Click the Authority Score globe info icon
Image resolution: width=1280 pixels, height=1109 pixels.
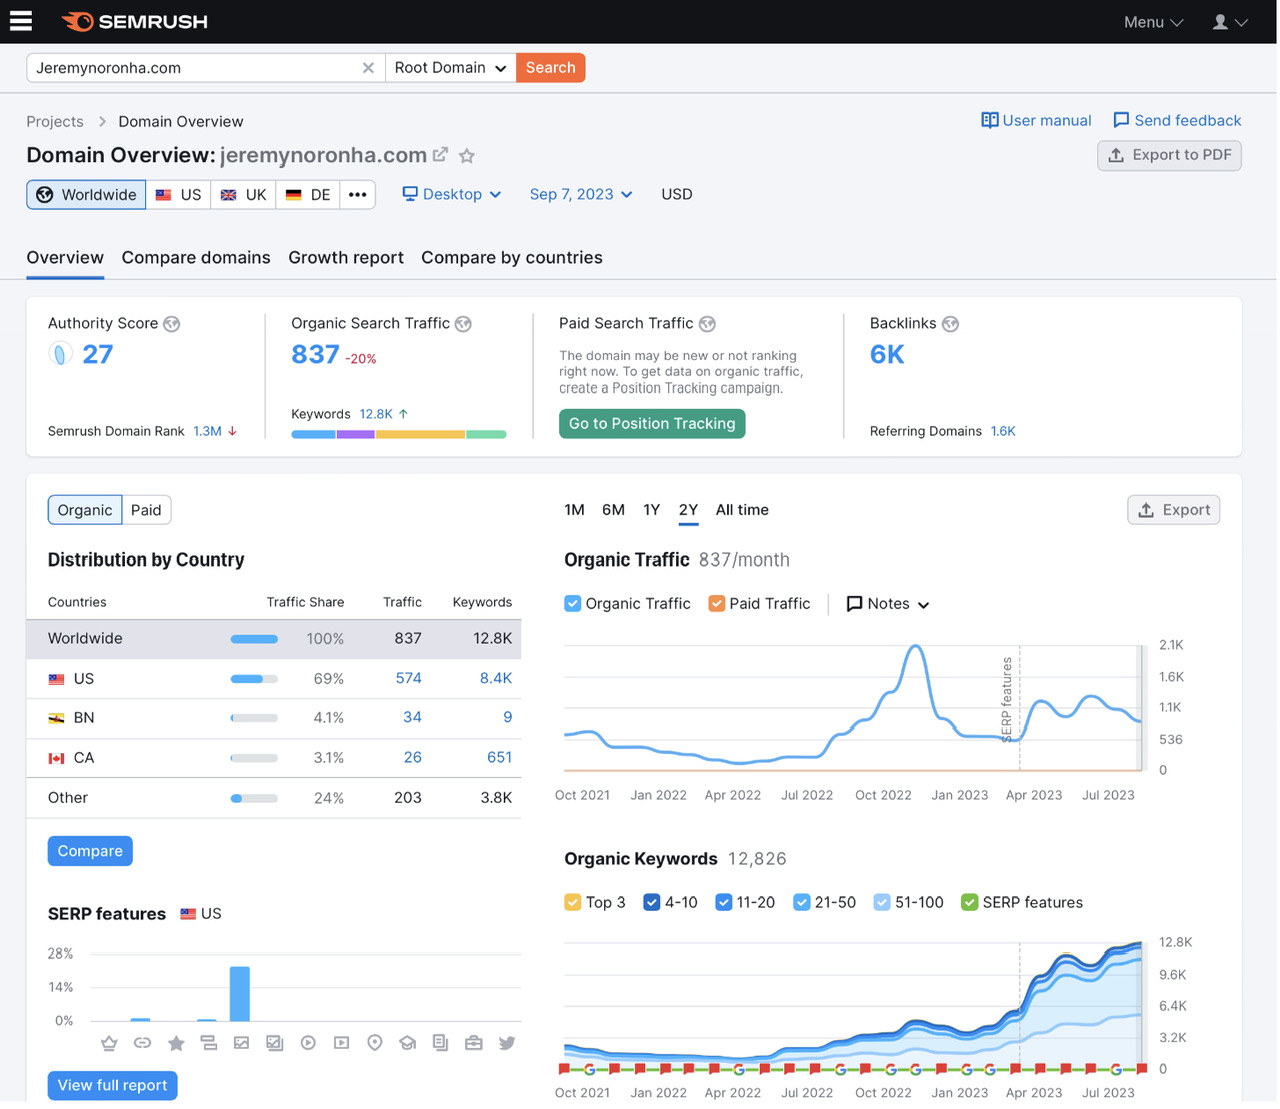[x=172, y=324]
